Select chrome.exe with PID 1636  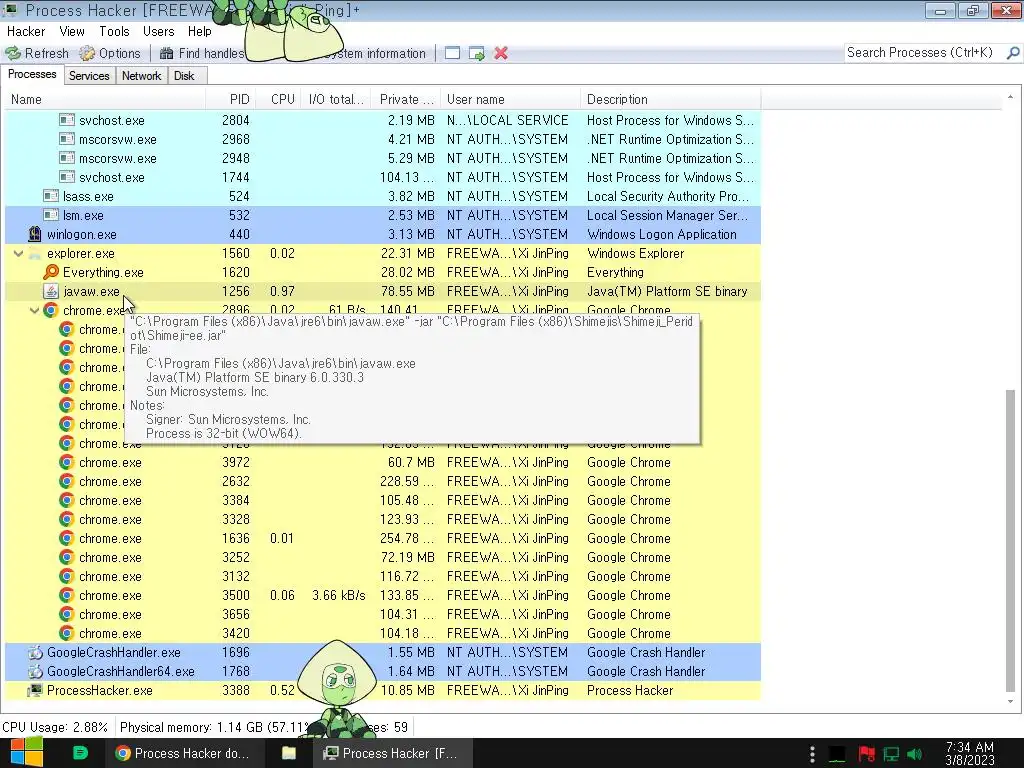[x=383, y=539]
